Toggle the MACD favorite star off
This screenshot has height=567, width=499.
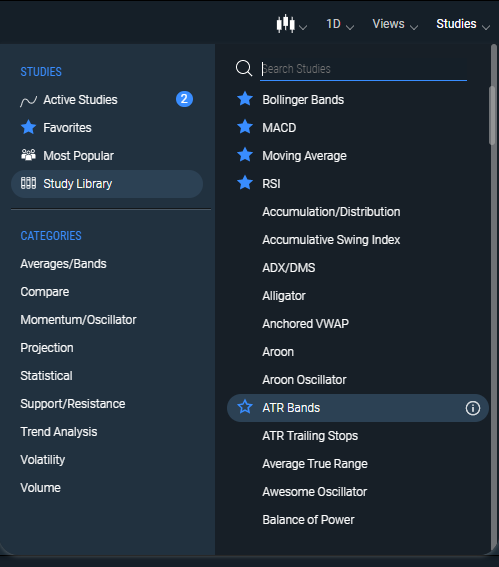(245, 127)
